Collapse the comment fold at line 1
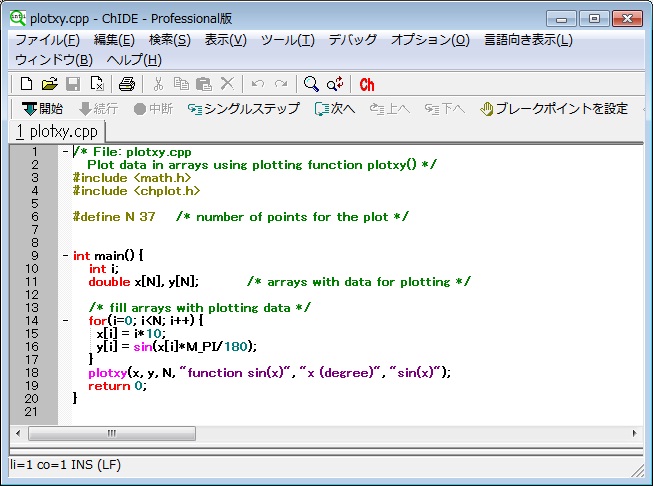Viewport: 653px width, 486px height. coord(65,152)
